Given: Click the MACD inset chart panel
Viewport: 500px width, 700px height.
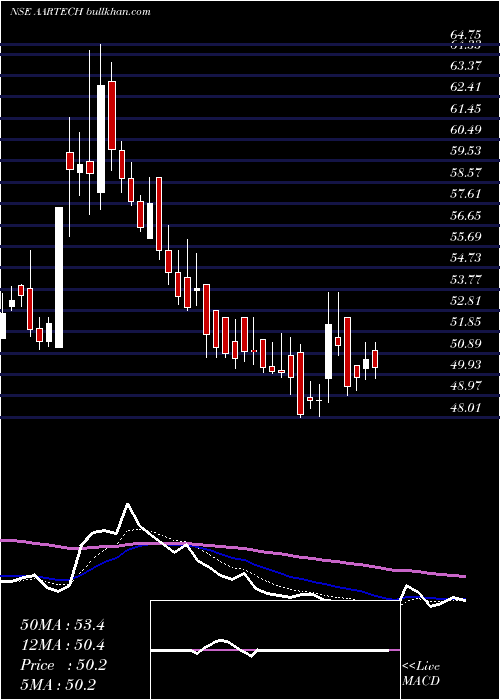Looking at the screenshot, I should (x=275, y=650).
